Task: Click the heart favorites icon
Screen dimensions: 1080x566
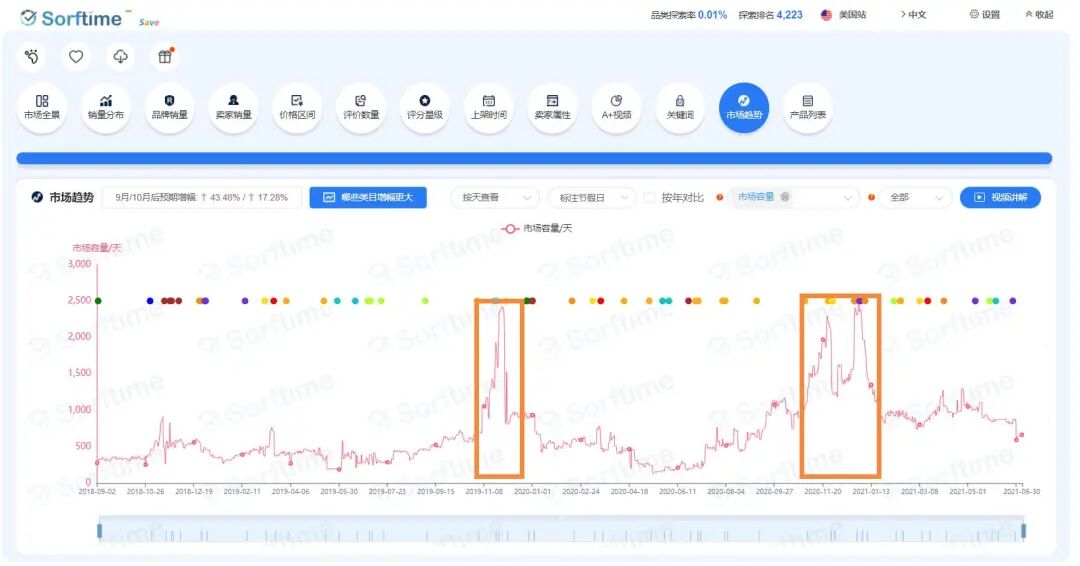Action: [76, 56]
